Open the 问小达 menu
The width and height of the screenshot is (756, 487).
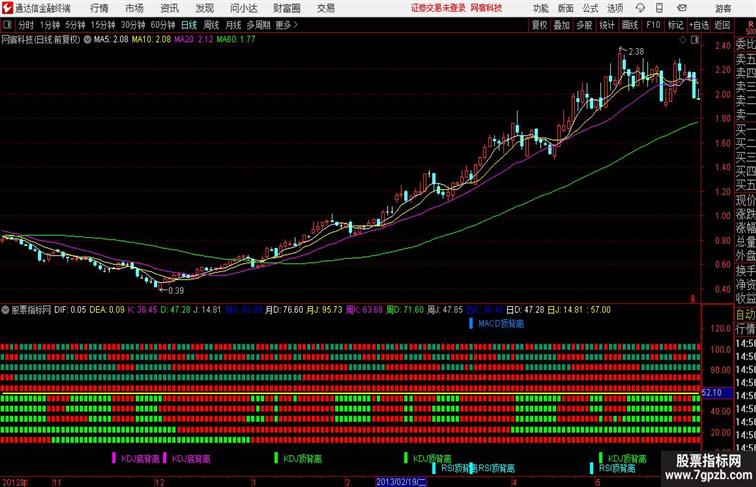pyautogui.click(x=244, y=8)
